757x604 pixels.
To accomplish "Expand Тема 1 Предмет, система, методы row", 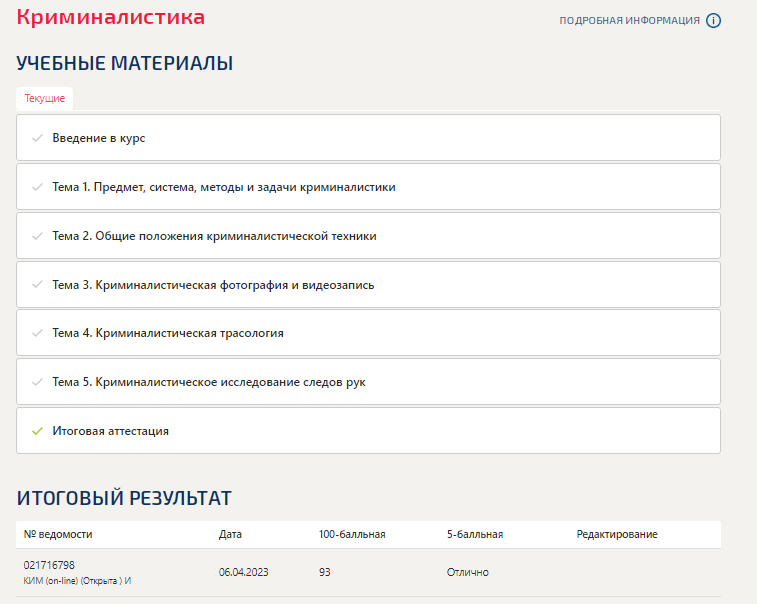I will coord(224,187).
